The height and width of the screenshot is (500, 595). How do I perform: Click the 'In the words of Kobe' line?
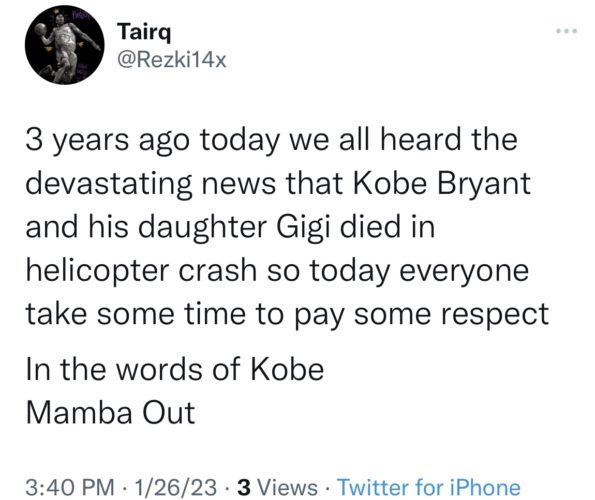tap(175, 369)
